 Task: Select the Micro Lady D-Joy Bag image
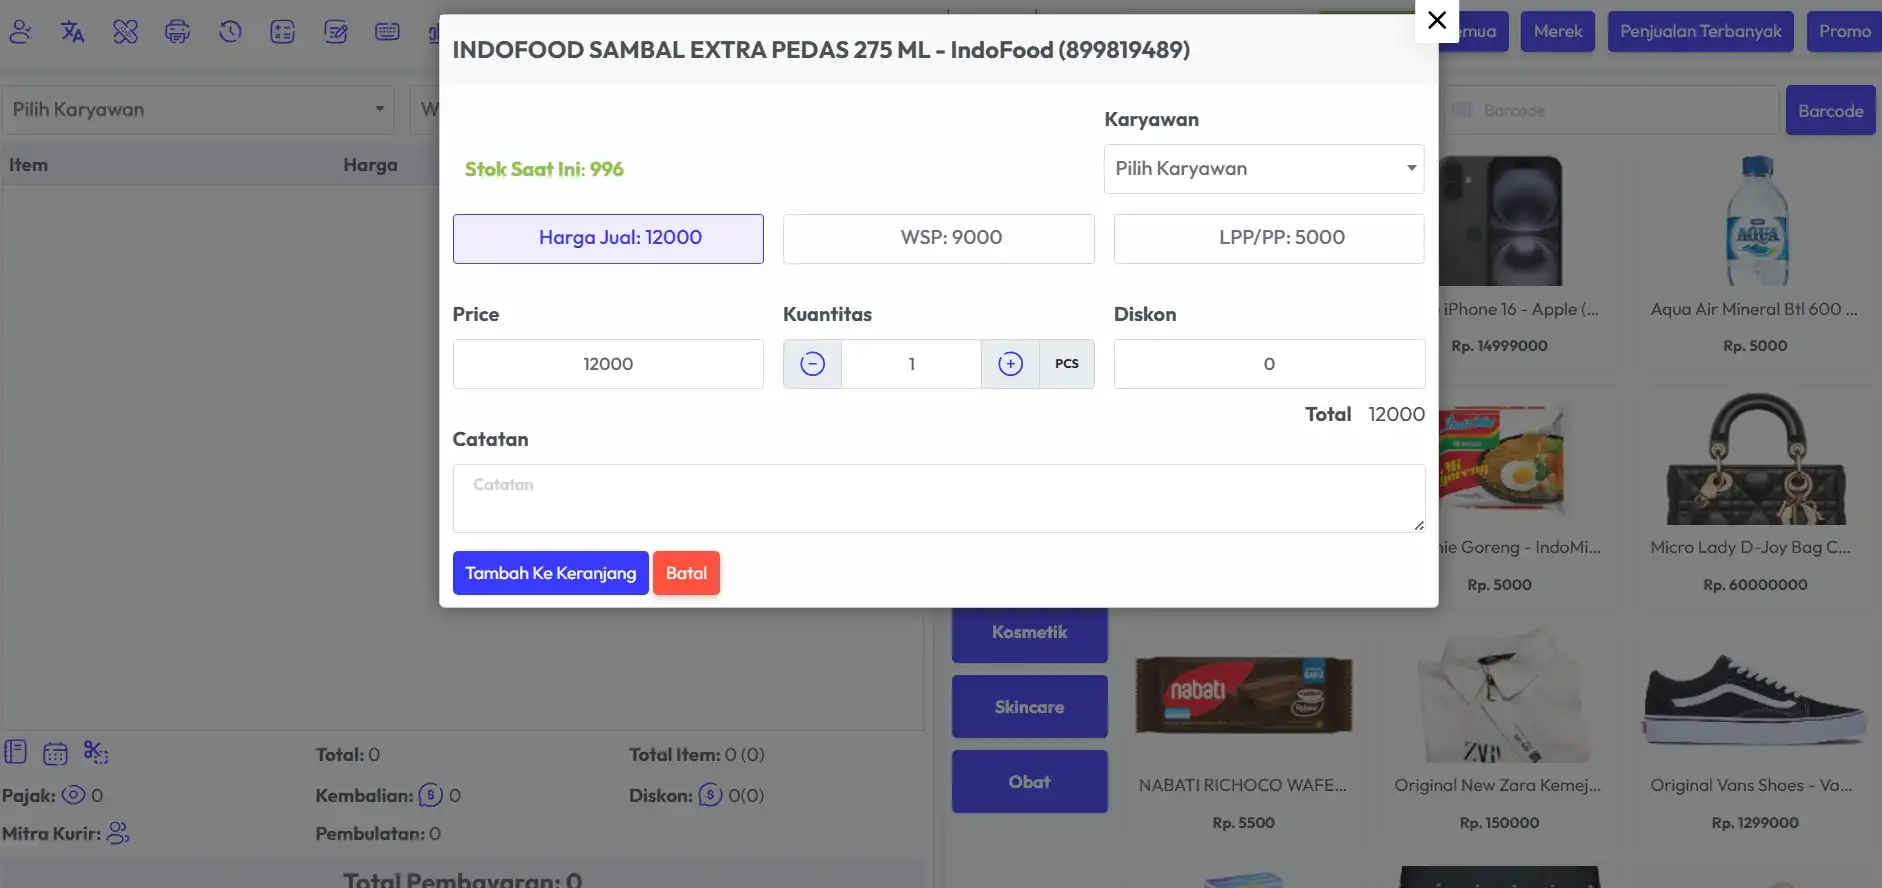point(1756,459)
